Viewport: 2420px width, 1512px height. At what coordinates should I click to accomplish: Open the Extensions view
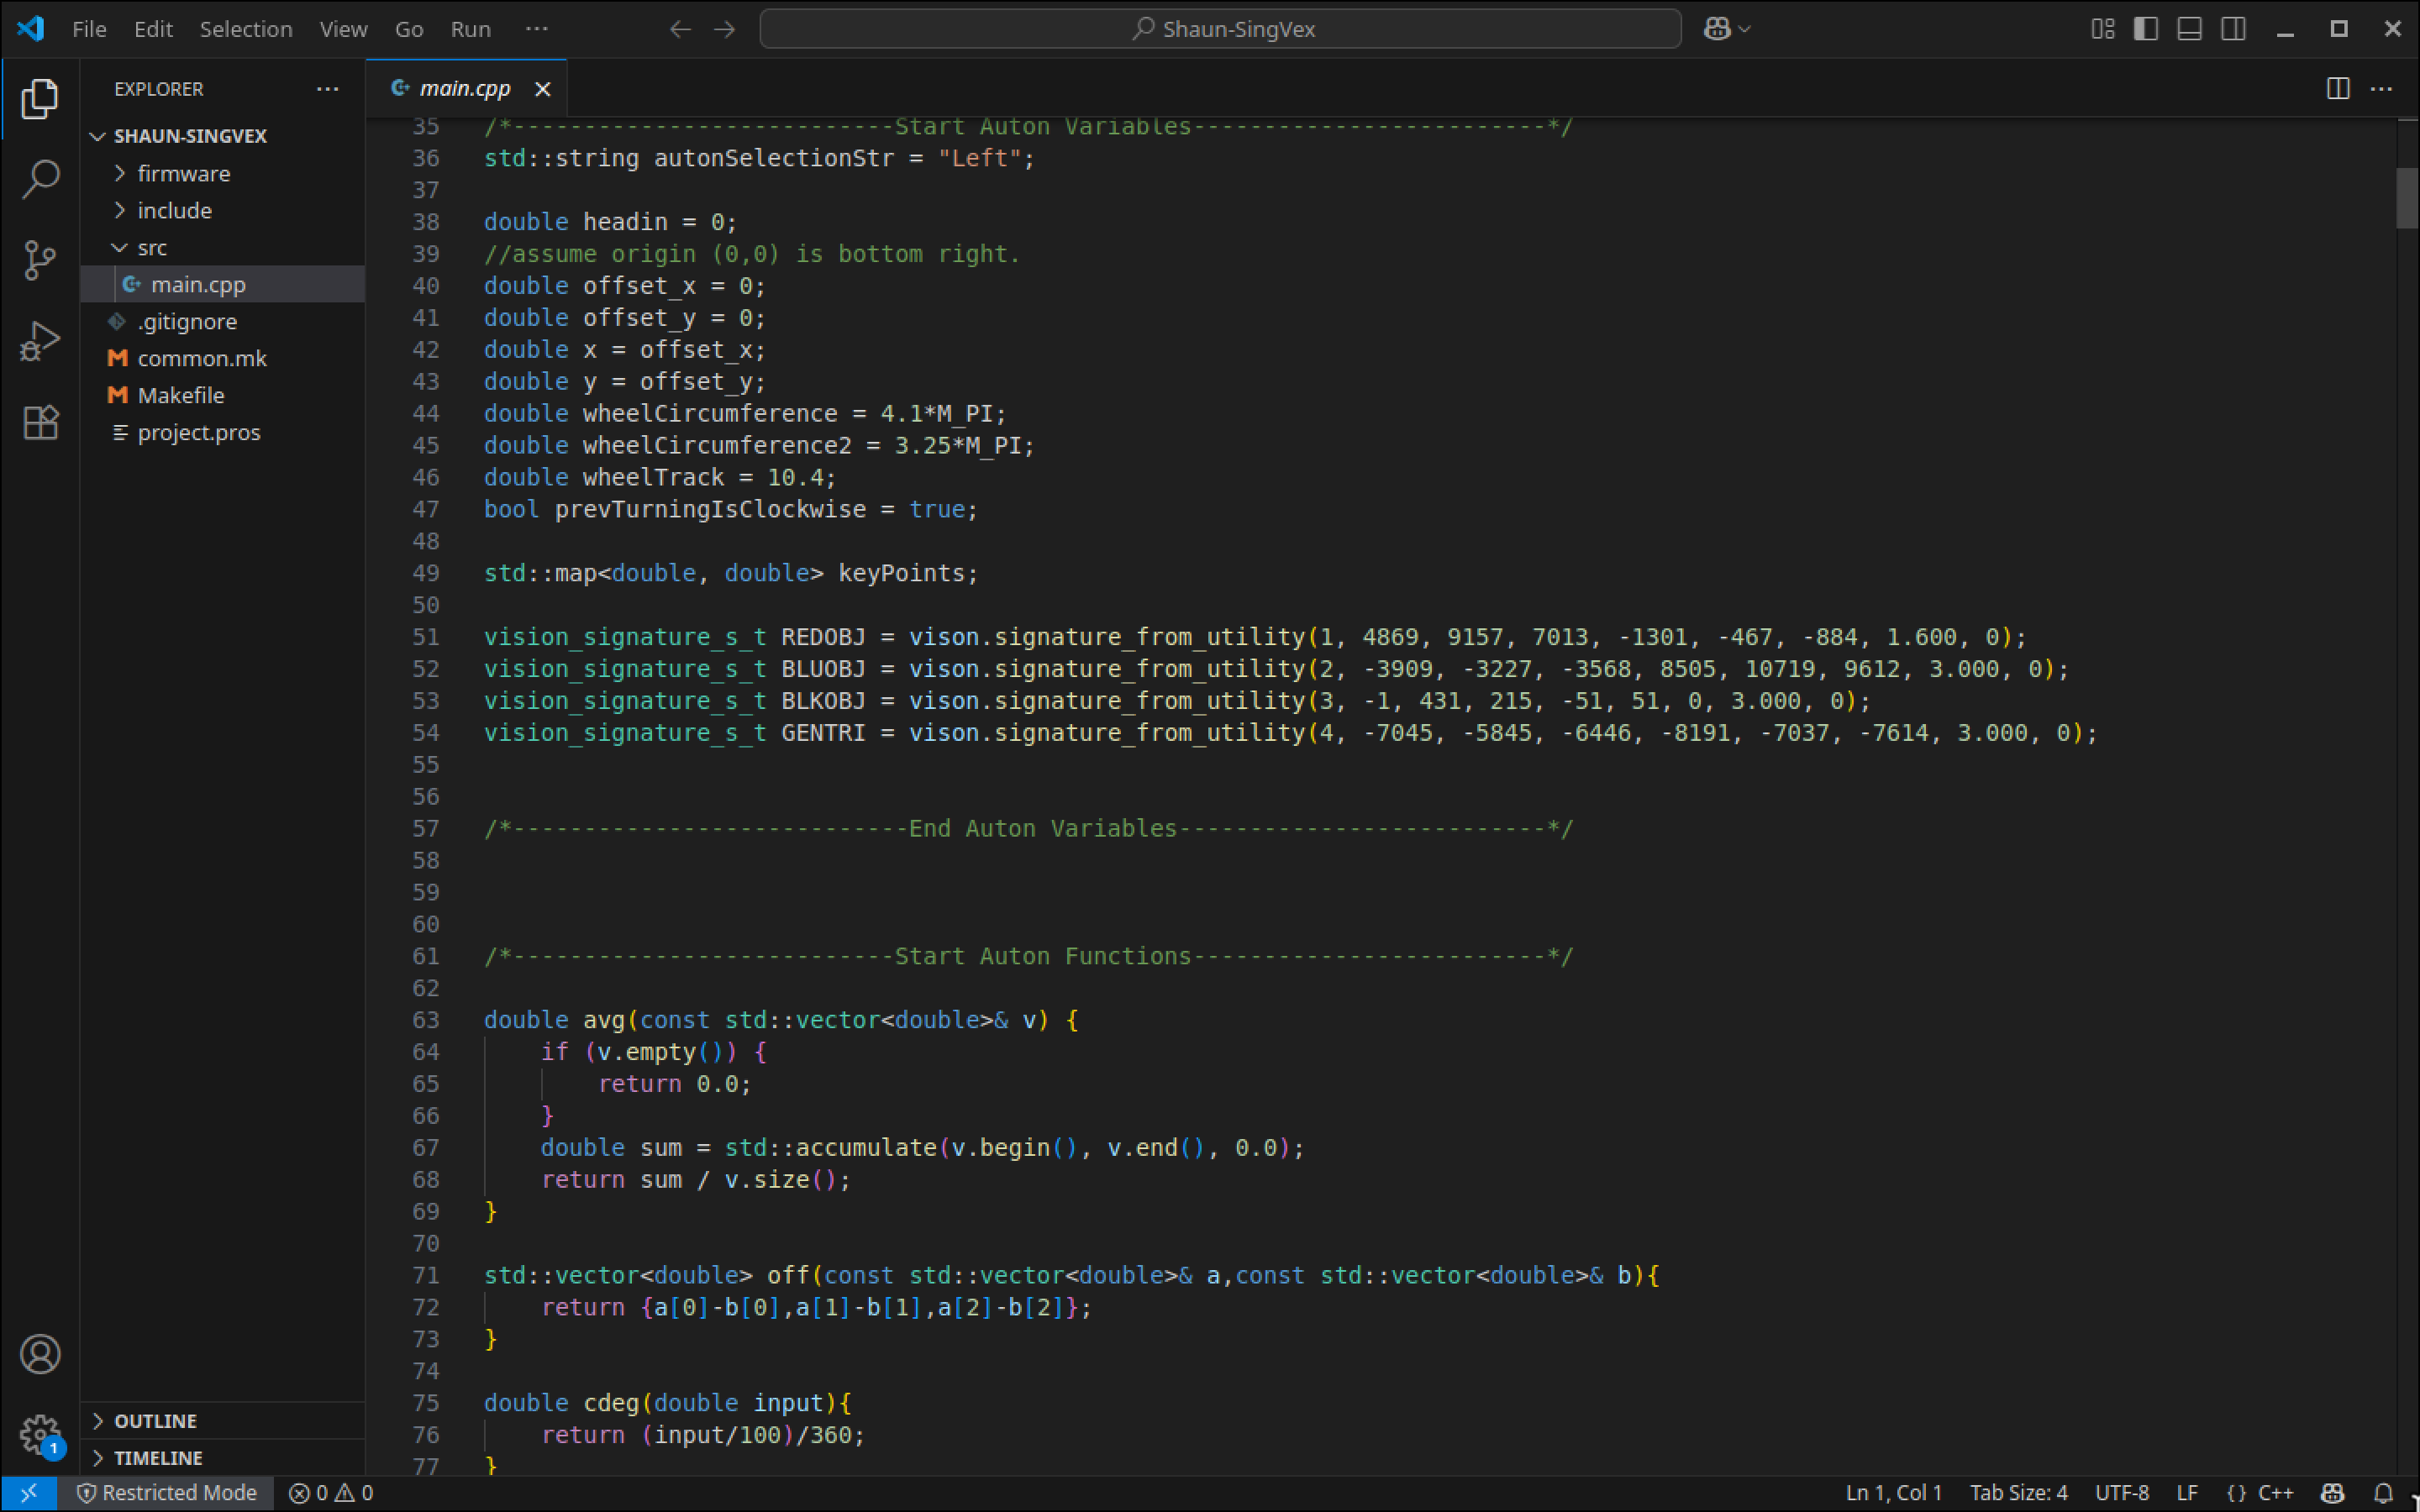click(x=40, y=422)
